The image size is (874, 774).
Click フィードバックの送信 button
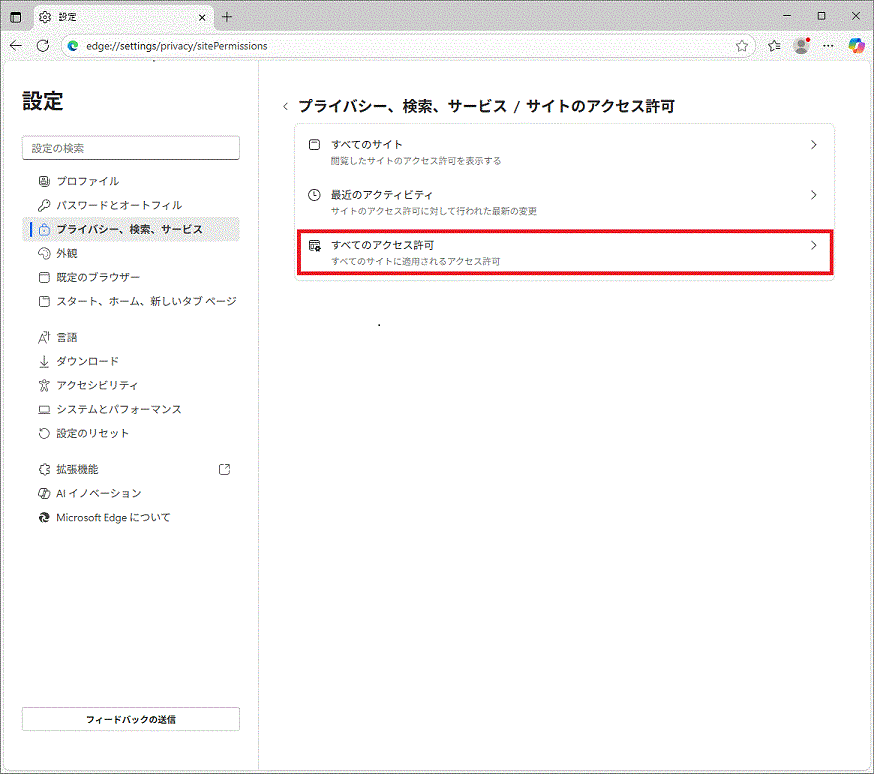coord(131,719)
